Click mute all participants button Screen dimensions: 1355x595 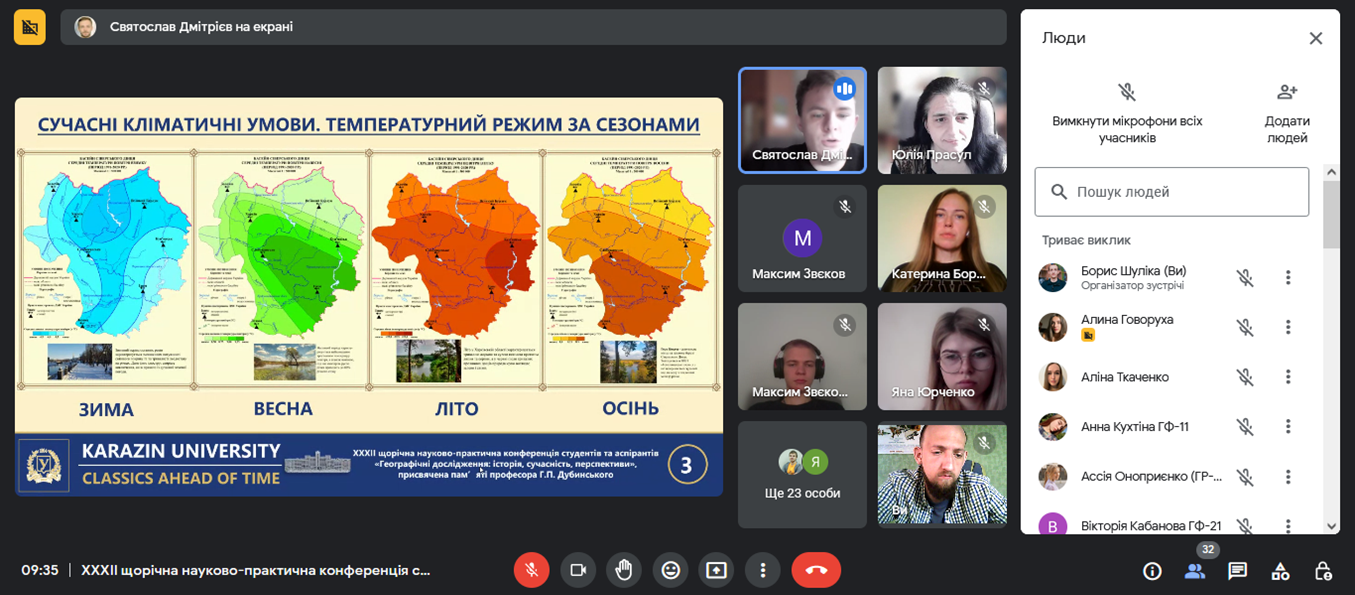click(1127, 112)
